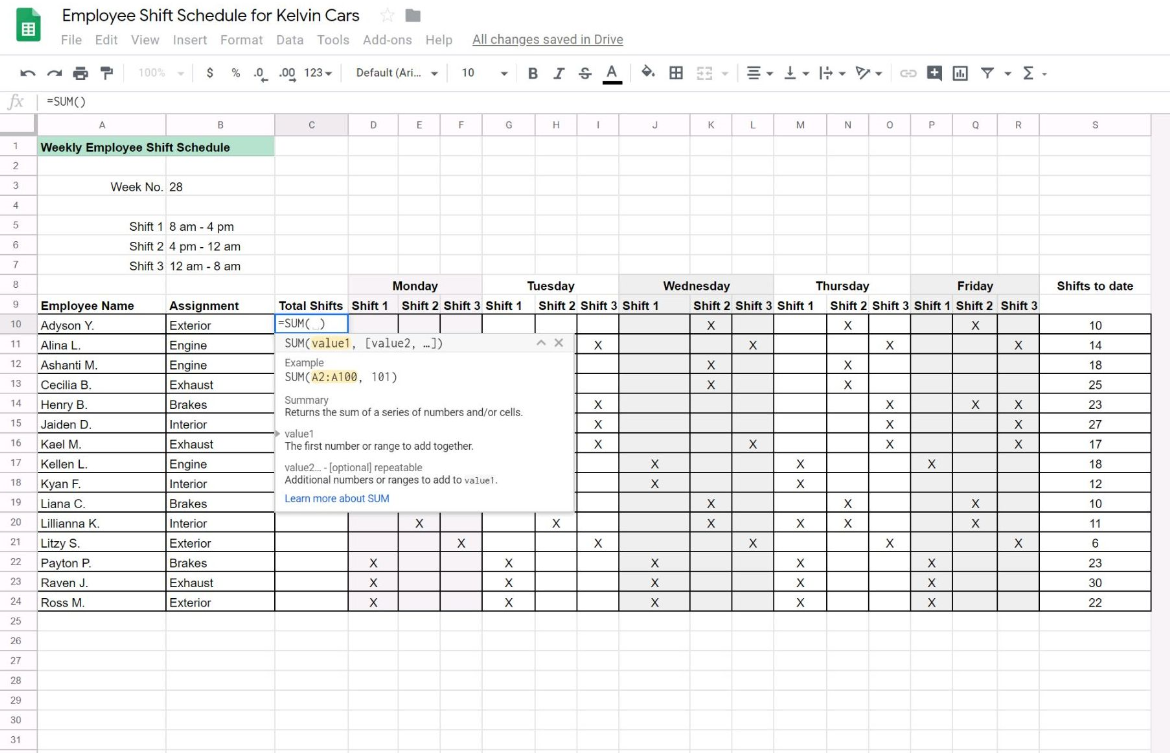Format cell as percent
This screenshot has height=753, width=1170.
tap(236, 73)
